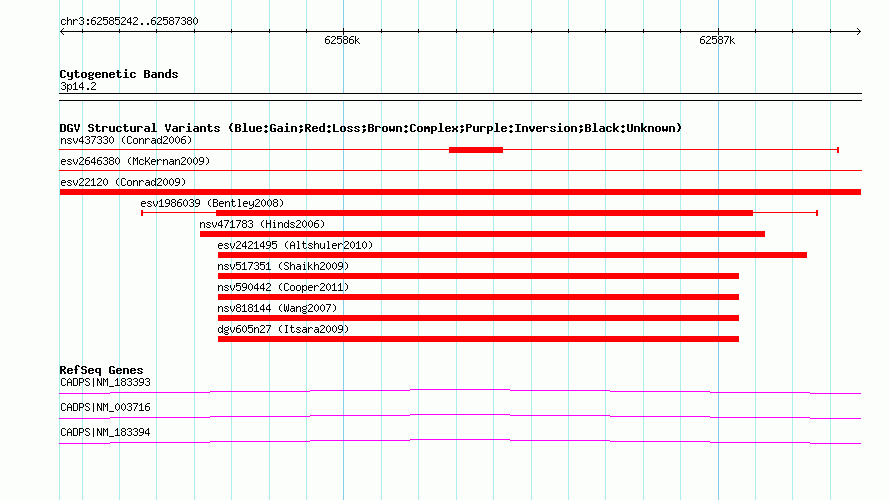
Task: Select the esv2421495 (Altshuler2010) variant label
Action: (x=295, y=245)
